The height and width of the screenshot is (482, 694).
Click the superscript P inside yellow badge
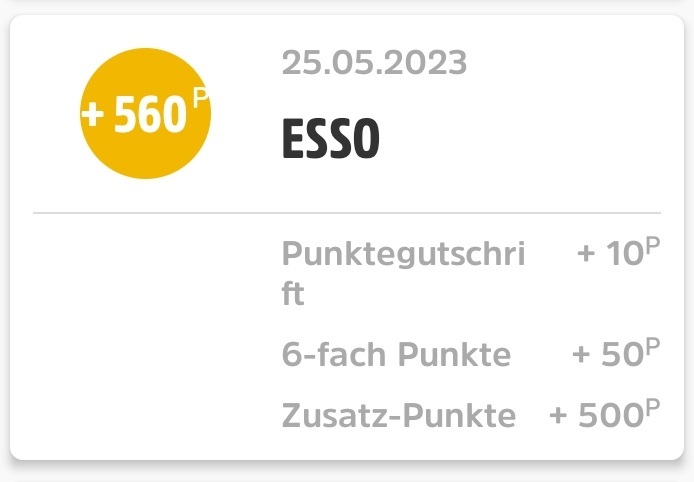(x=200, y=98)
